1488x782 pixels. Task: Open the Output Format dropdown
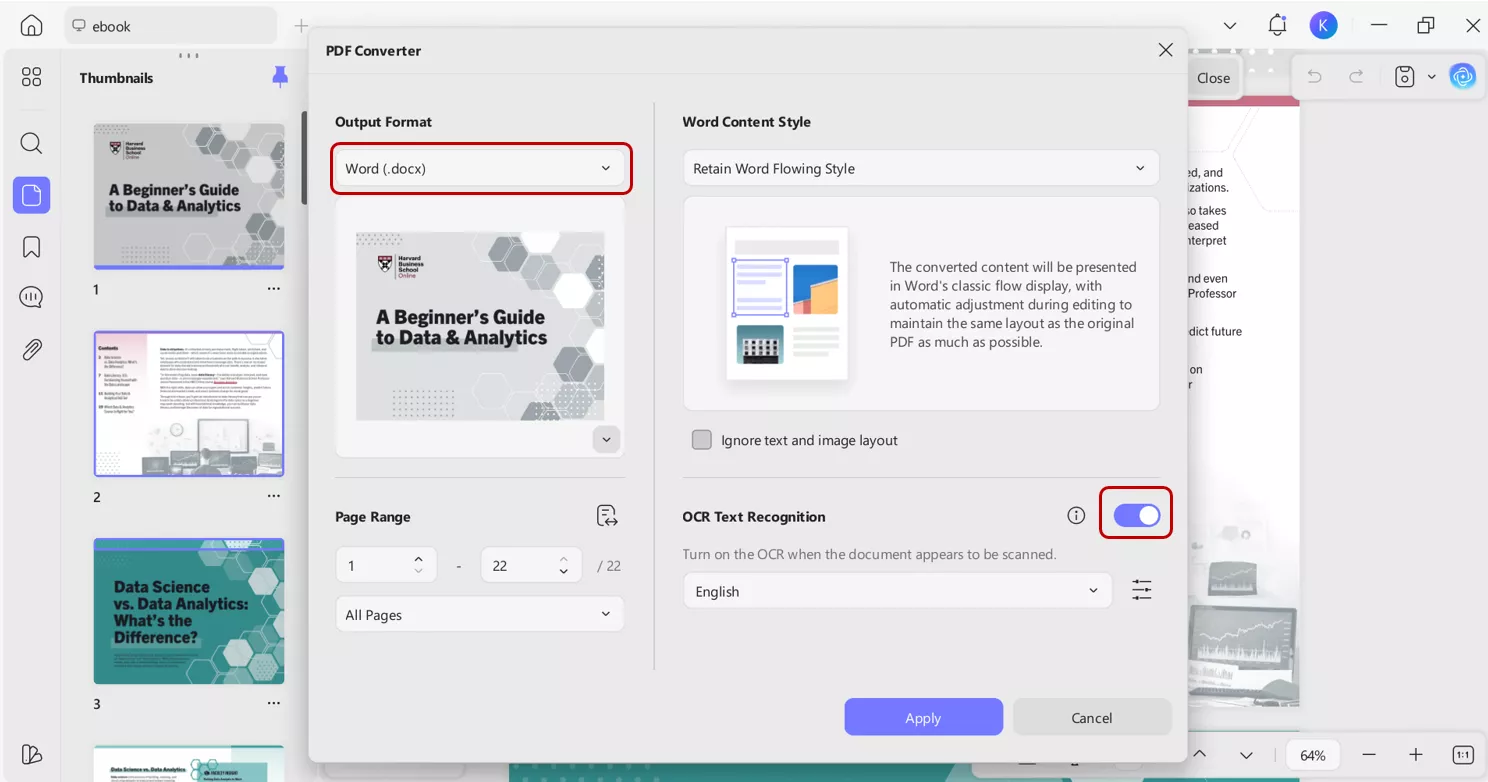481,168
